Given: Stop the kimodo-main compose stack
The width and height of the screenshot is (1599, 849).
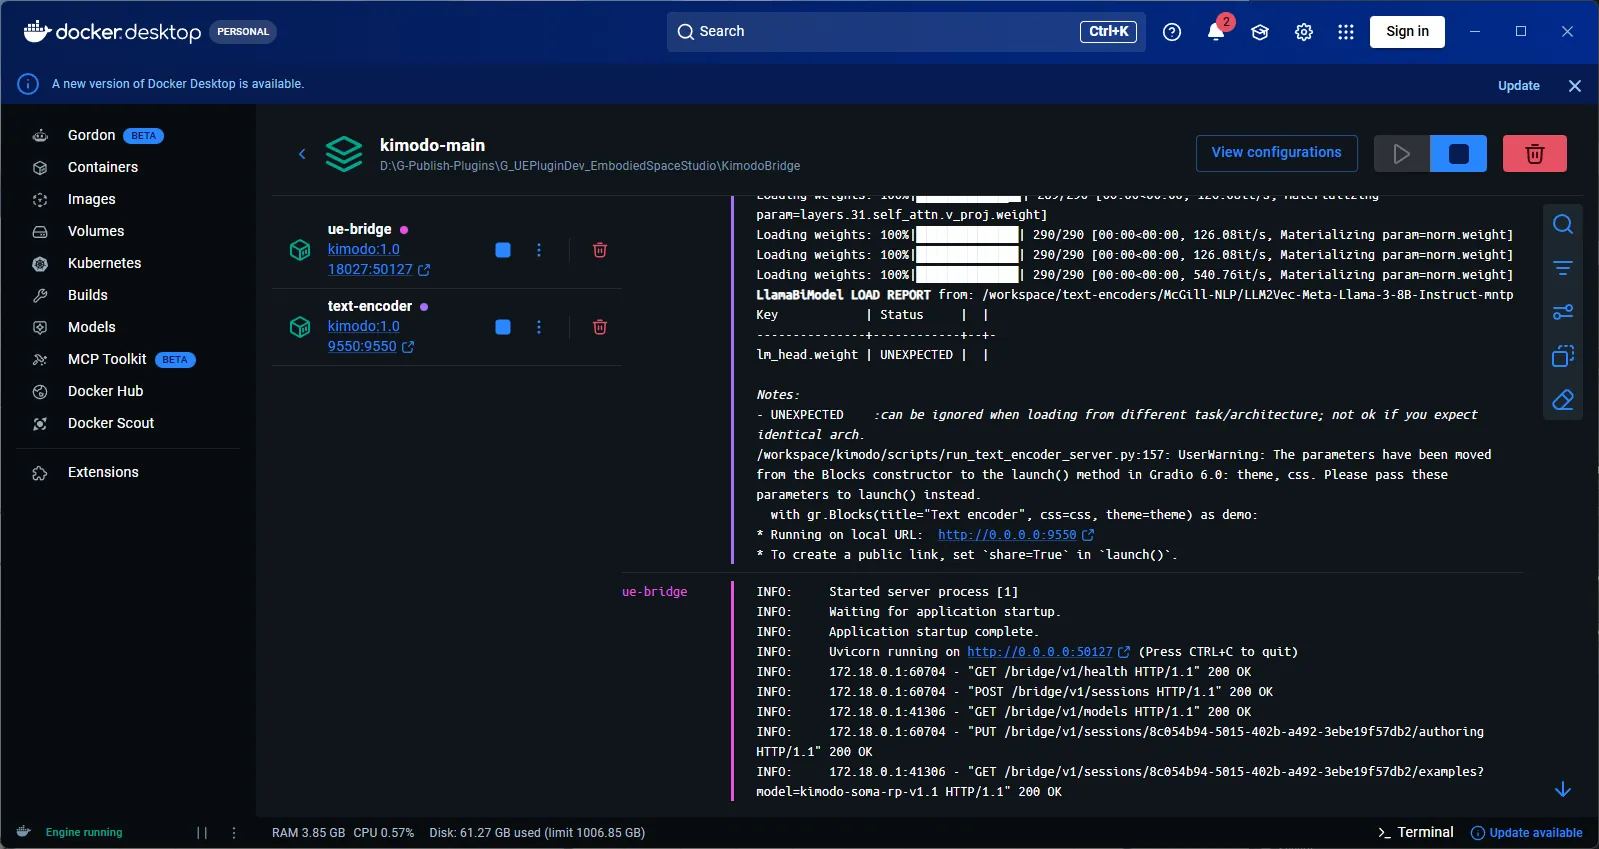Looking at the screenshot, I should 1459,154.
